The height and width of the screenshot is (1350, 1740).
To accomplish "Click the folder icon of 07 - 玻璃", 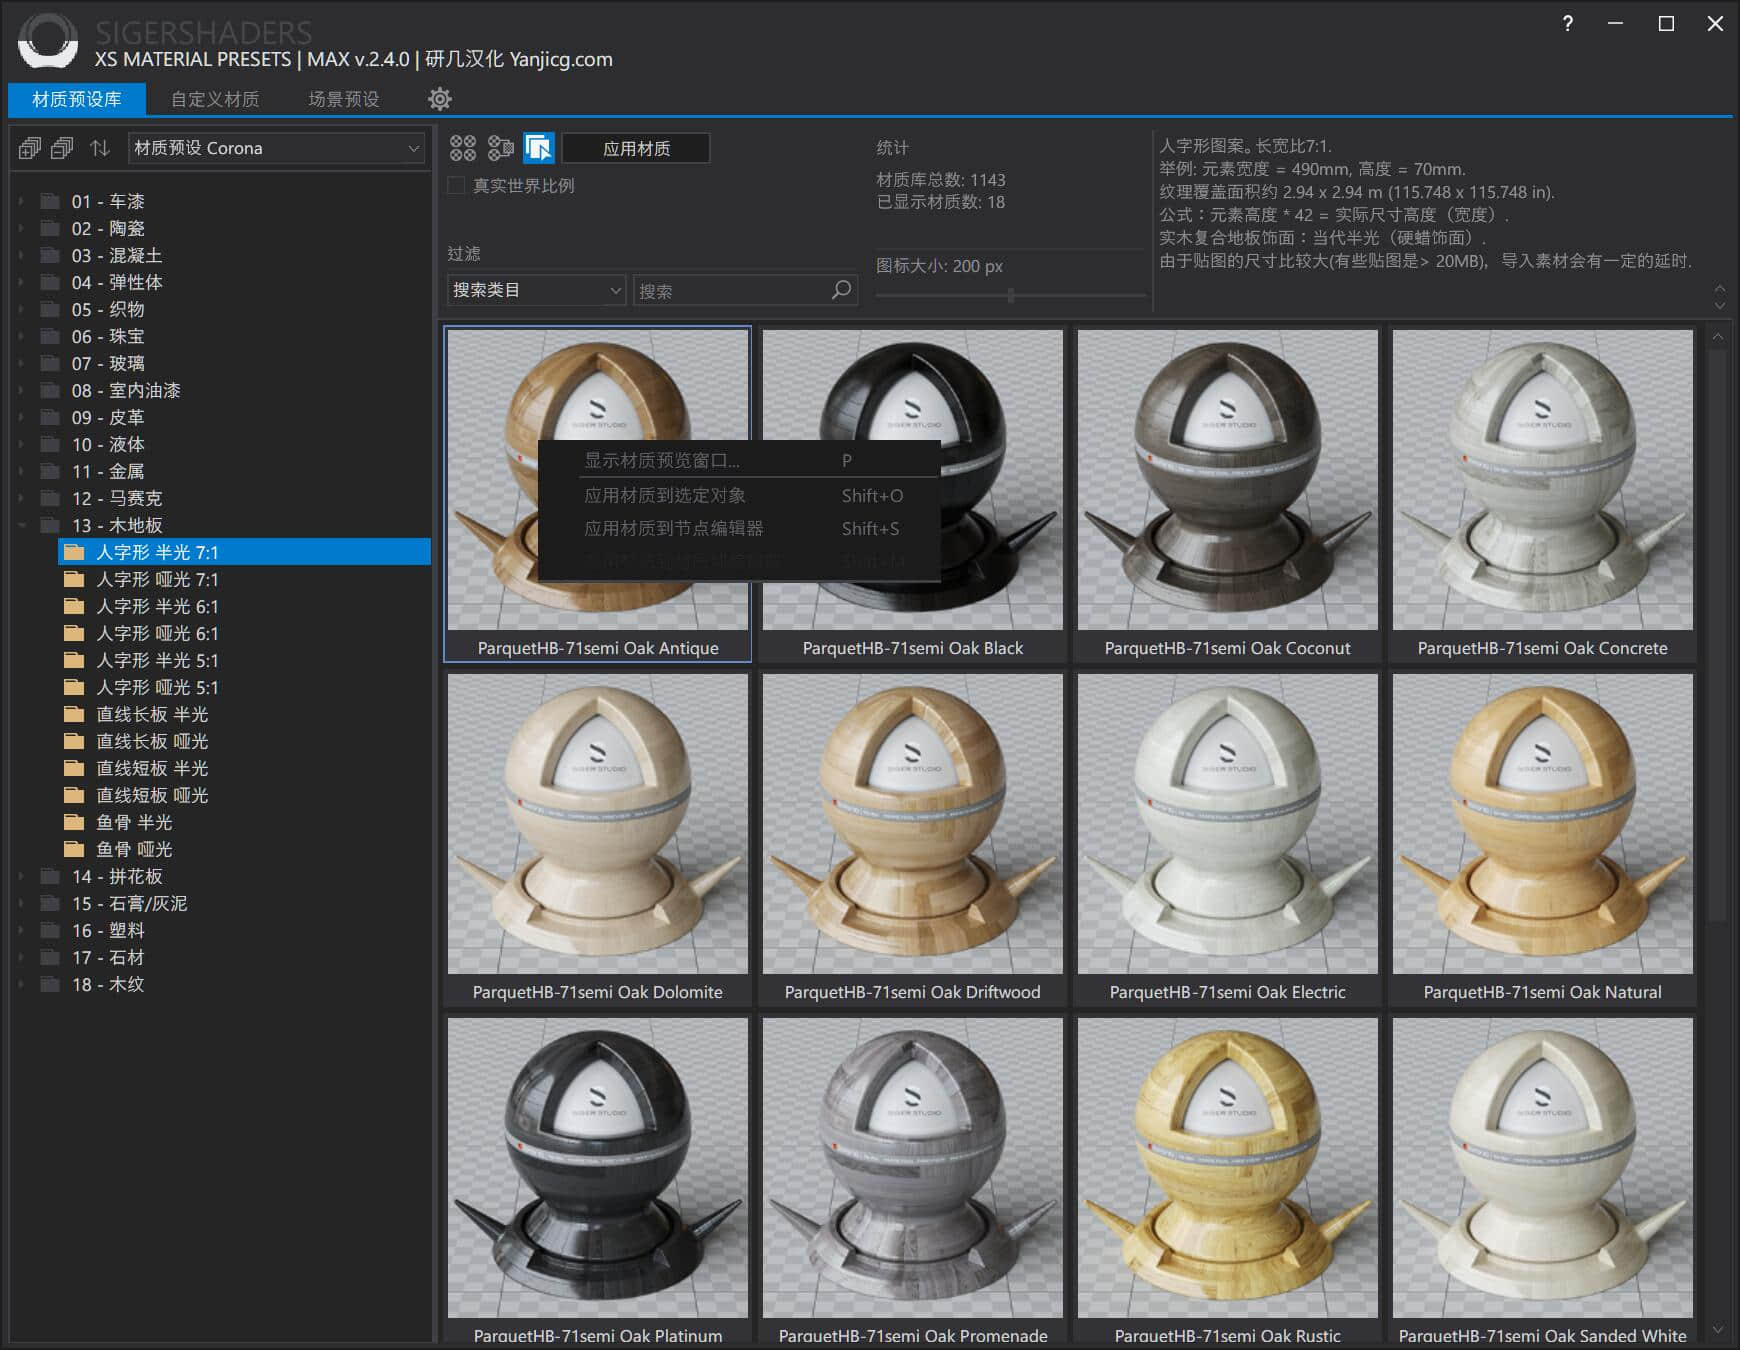I will click(x=50, y=363).
